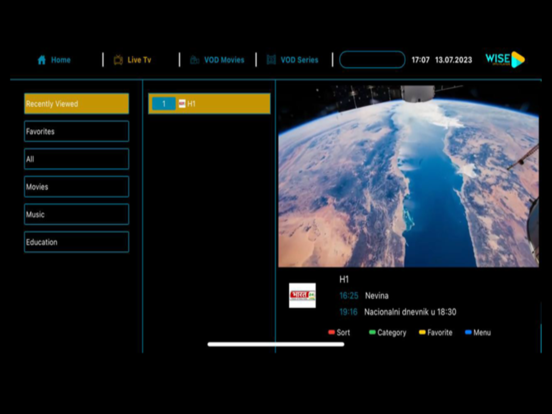Click the channel logo thumbnail below preview
Viewport: 552px width, 414px height.
coord(302,295)
